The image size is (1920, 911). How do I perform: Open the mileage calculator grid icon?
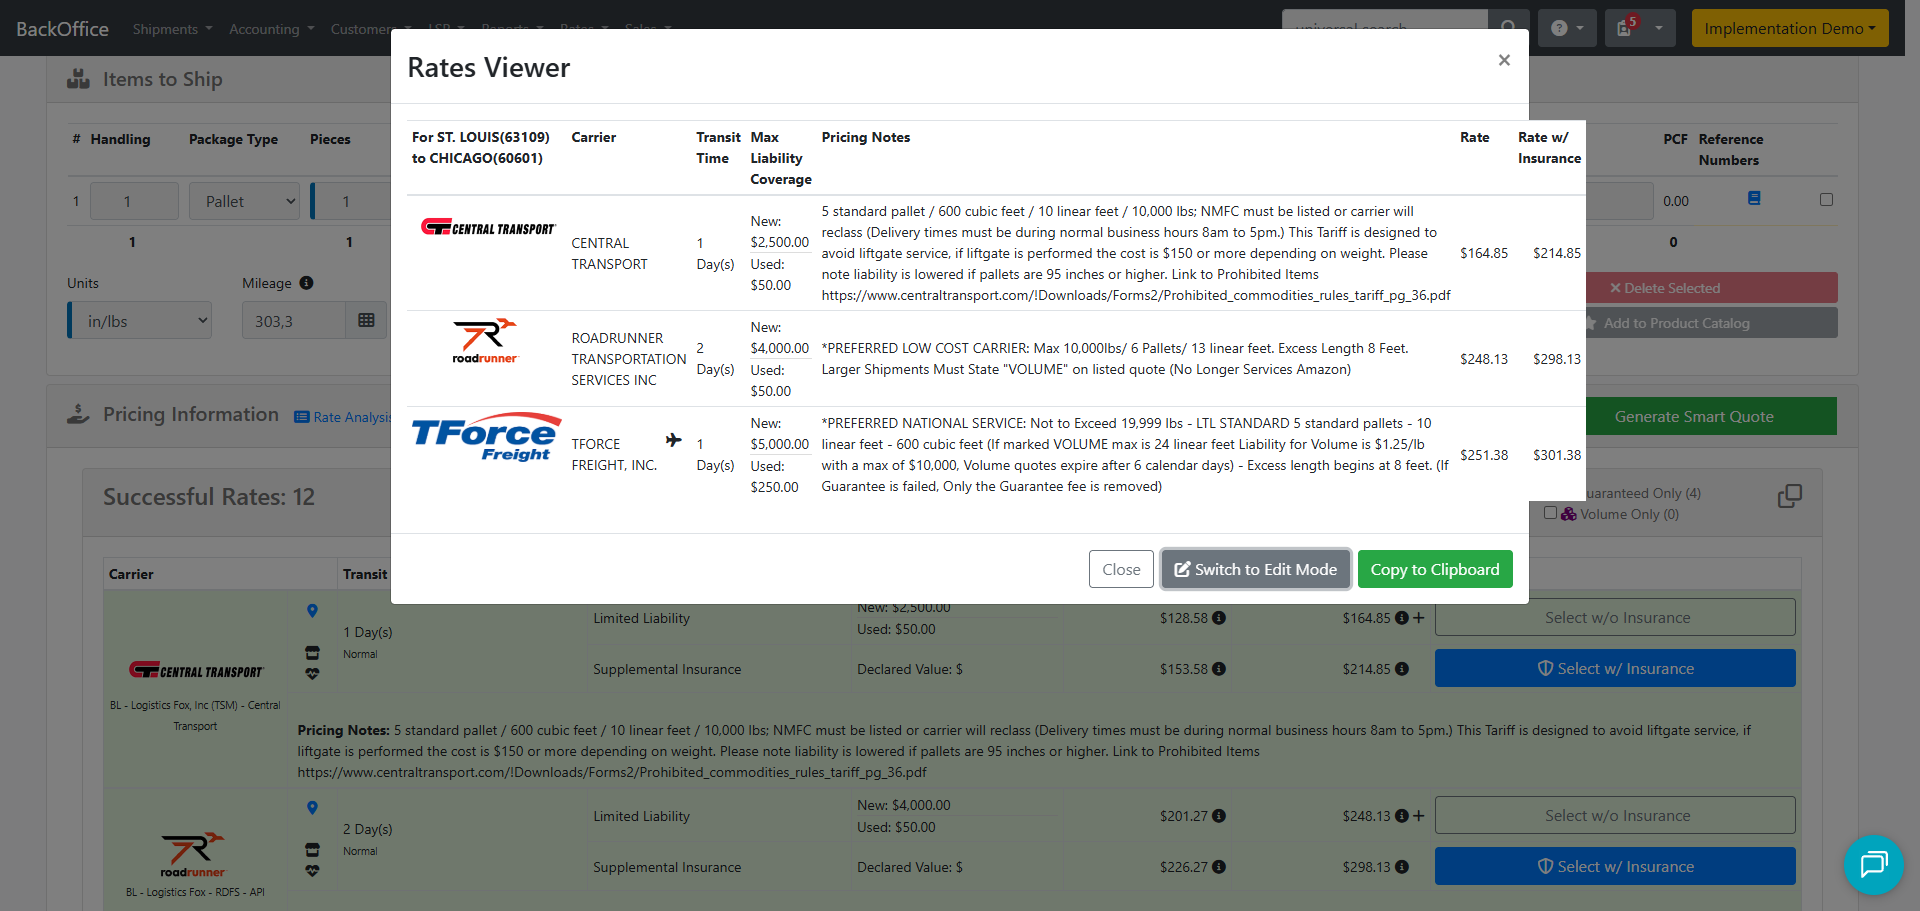tap(366, 321)
